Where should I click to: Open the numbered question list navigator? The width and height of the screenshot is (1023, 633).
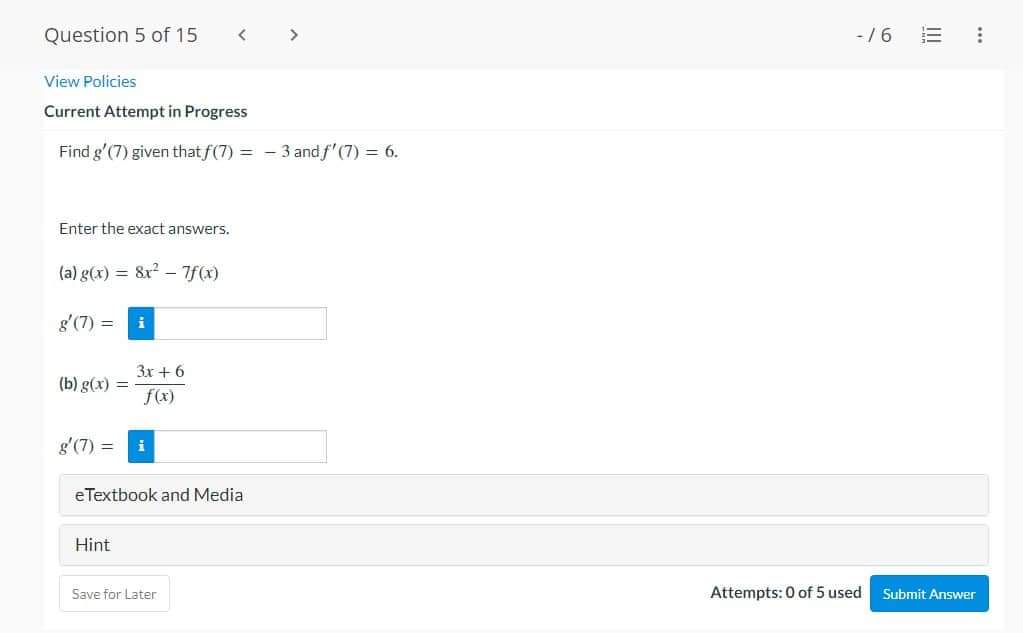point(931,34)
